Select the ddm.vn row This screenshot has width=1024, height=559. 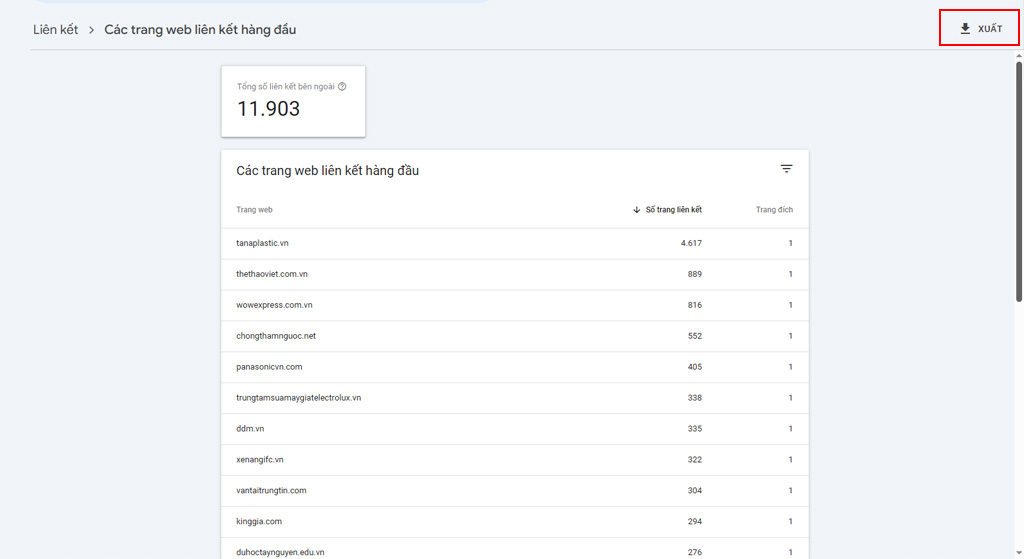515,428
